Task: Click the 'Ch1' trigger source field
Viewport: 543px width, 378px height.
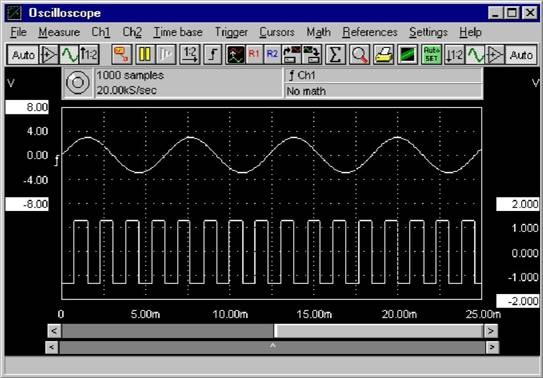Action: coord(384,75)
